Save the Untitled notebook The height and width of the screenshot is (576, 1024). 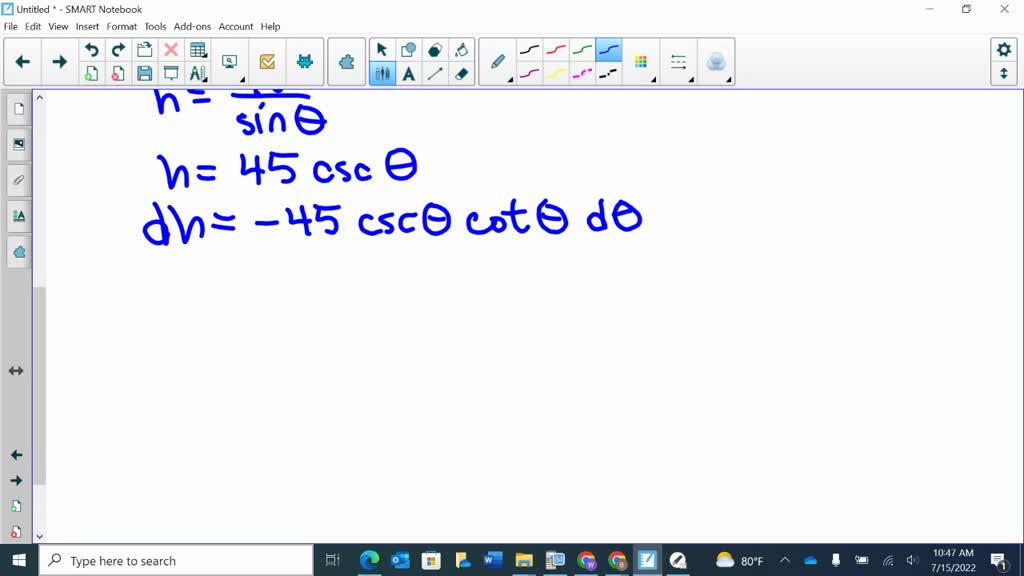(143, 74)
